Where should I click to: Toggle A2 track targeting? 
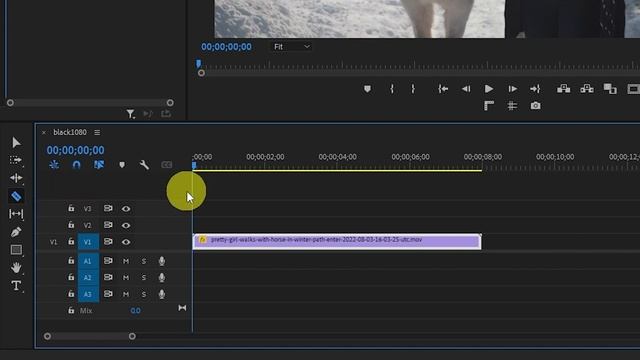(88, 278)
